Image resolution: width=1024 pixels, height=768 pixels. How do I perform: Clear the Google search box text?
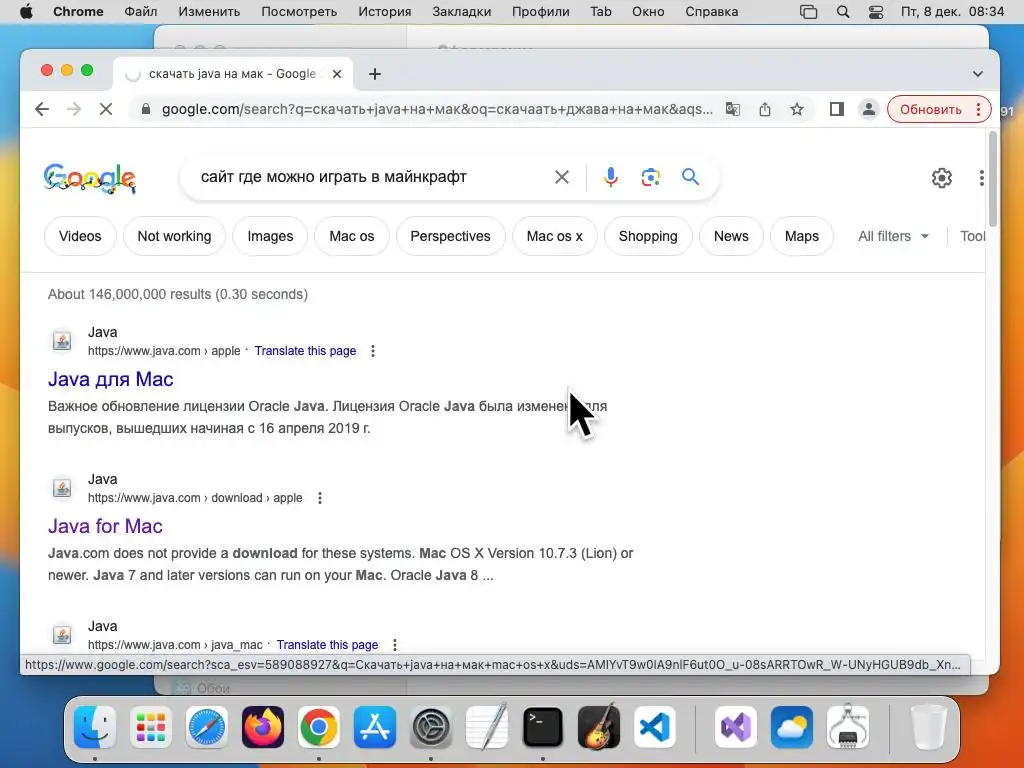pyautogui.click(x=562, y=177)
